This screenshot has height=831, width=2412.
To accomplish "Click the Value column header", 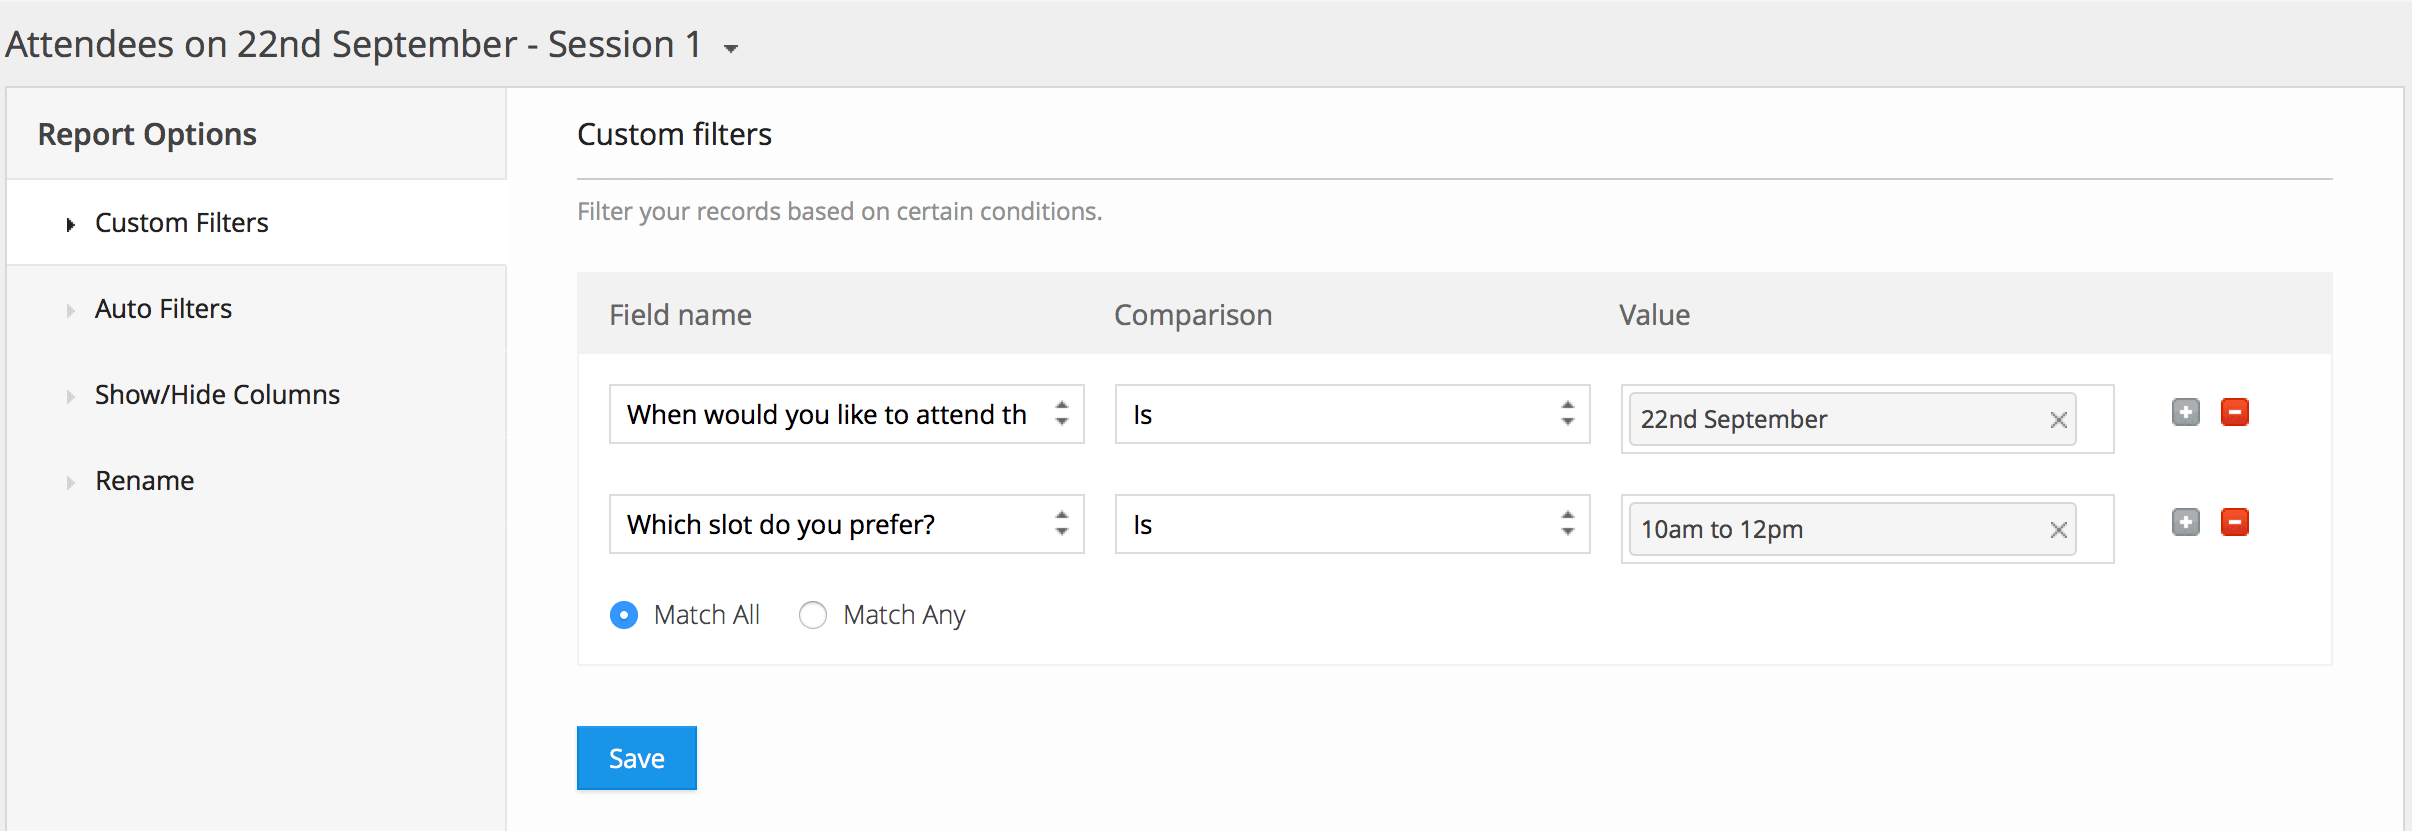I will [x=1654, y=315].
